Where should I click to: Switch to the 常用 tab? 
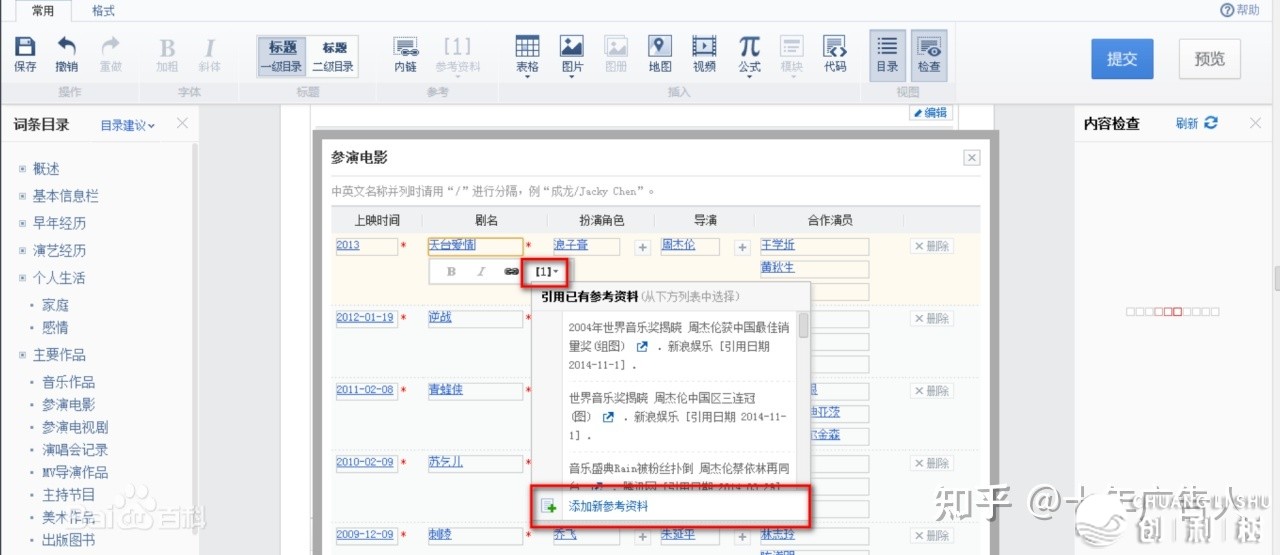[x=43, y=11]
